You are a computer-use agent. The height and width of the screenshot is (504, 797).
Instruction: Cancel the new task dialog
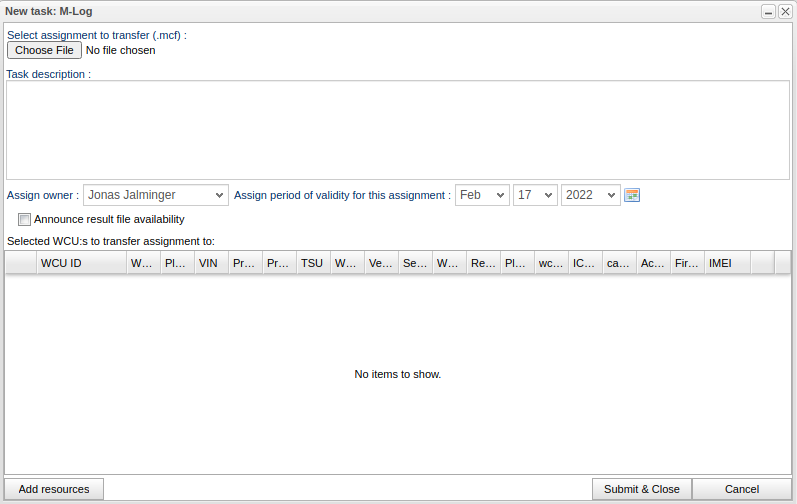click(741, 489)
